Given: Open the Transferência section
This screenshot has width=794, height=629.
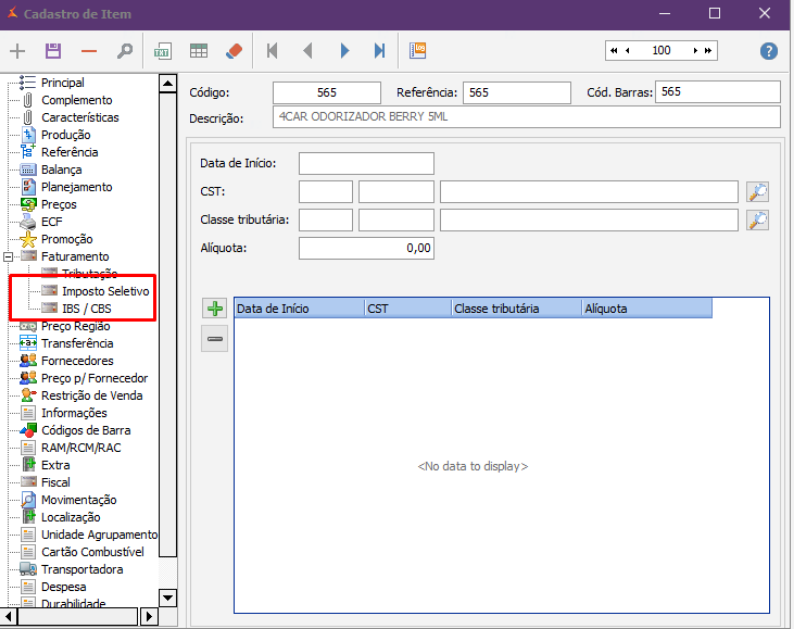Looking at the screenshot, I should click(77, 343).
